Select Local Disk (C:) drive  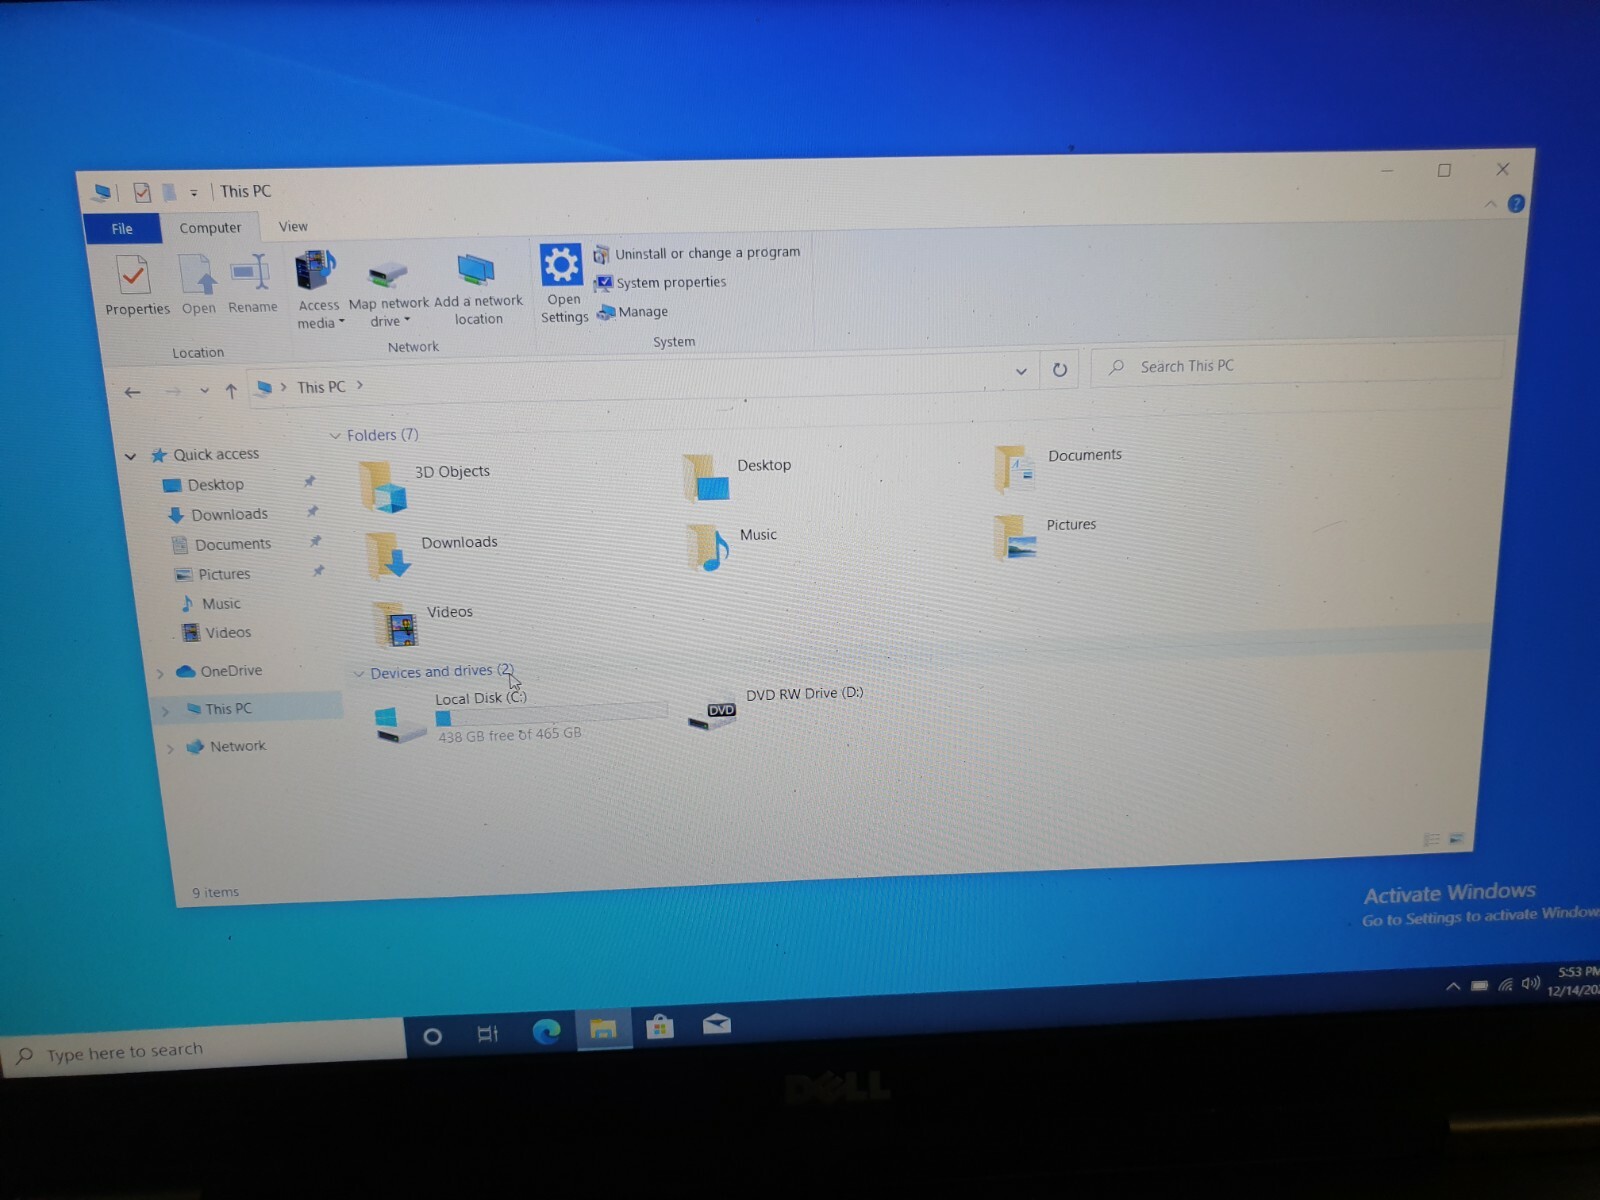(x=519, y=718)
